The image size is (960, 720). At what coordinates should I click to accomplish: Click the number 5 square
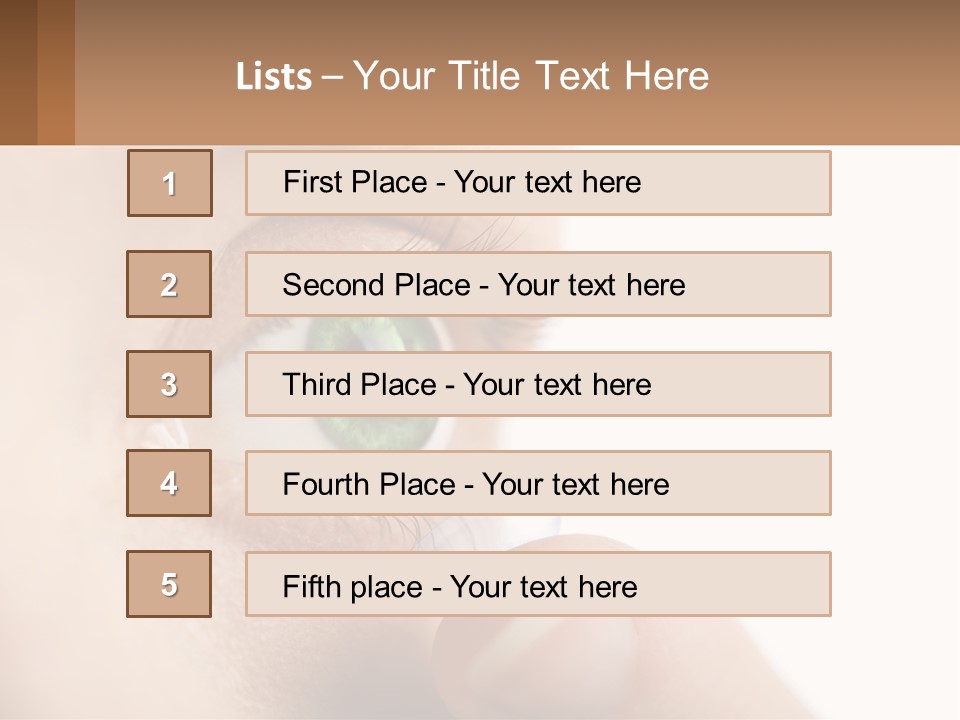click(169, 584)
